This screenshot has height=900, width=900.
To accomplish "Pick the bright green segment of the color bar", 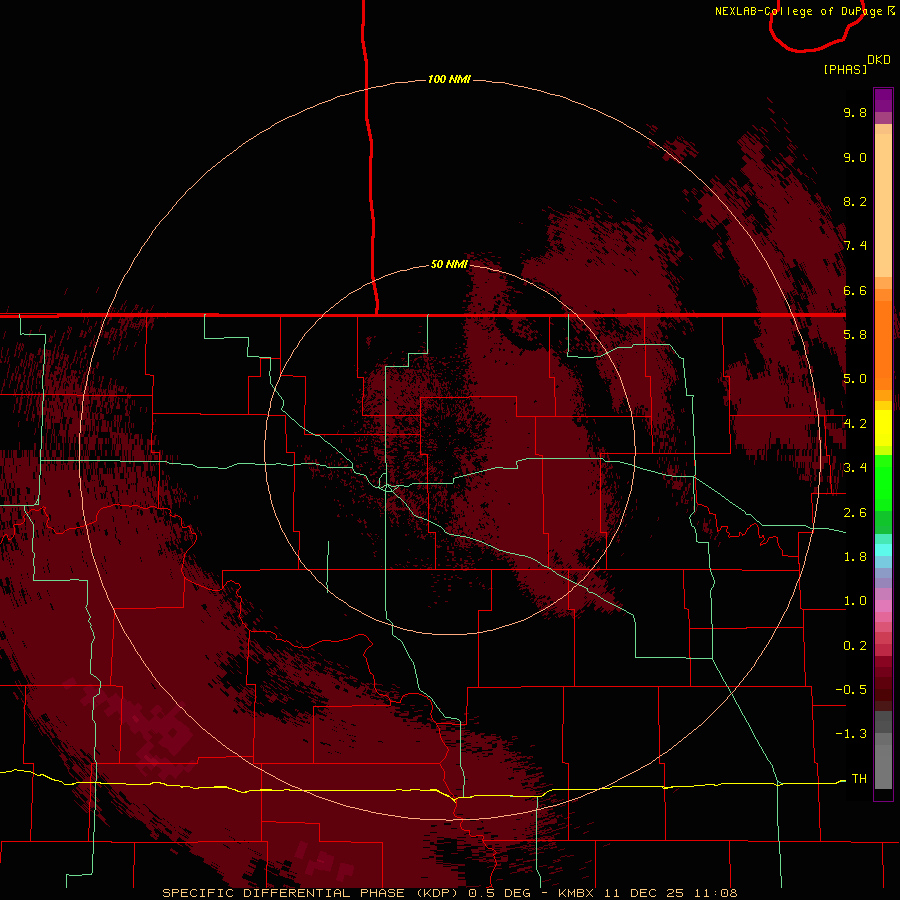I will click(883, 482).
